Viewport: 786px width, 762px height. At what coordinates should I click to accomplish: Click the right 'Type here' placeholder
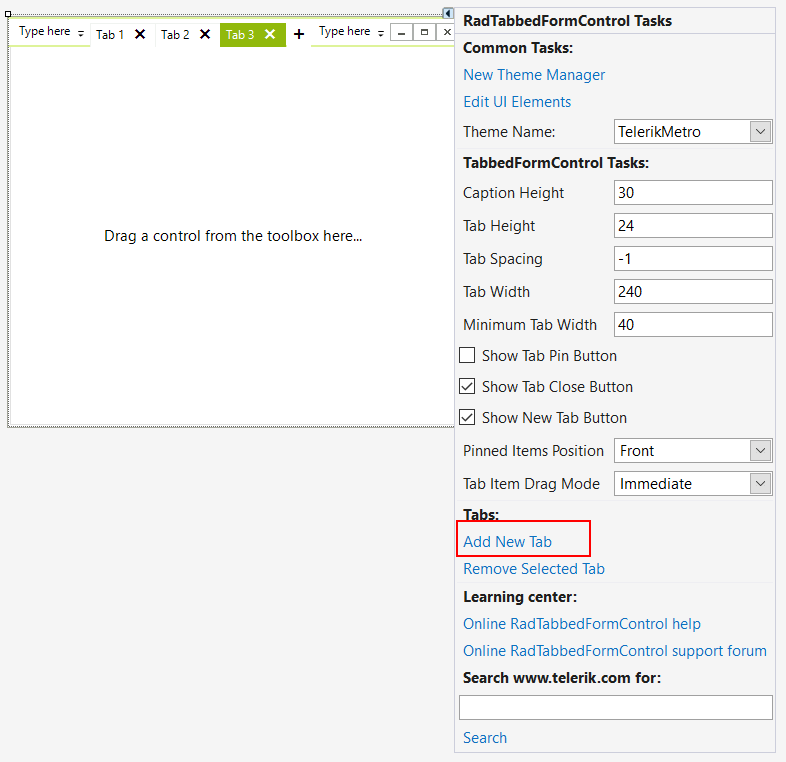point(345,31)
